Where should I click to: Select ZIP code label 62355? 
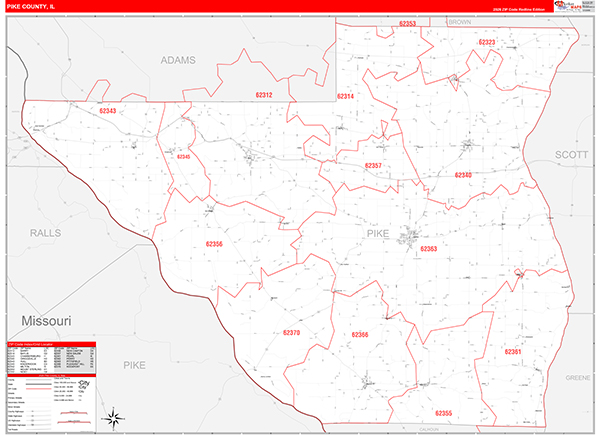[444, 413]
